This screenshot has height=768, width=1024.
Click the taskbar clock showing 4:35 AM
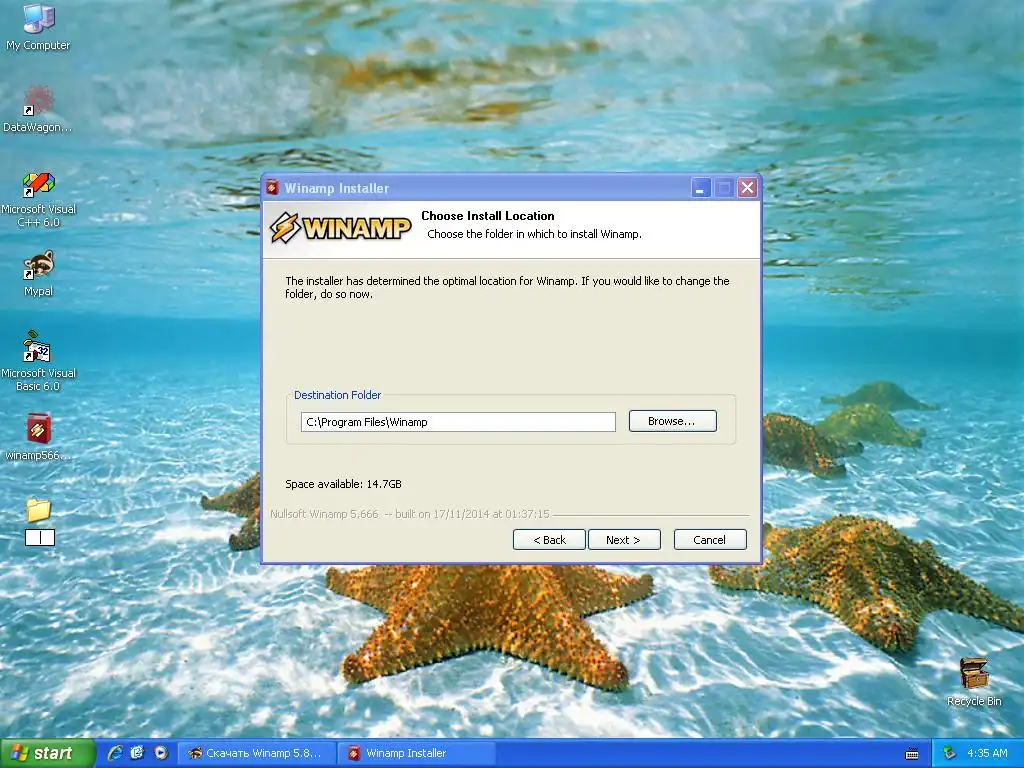pos(987,754)
